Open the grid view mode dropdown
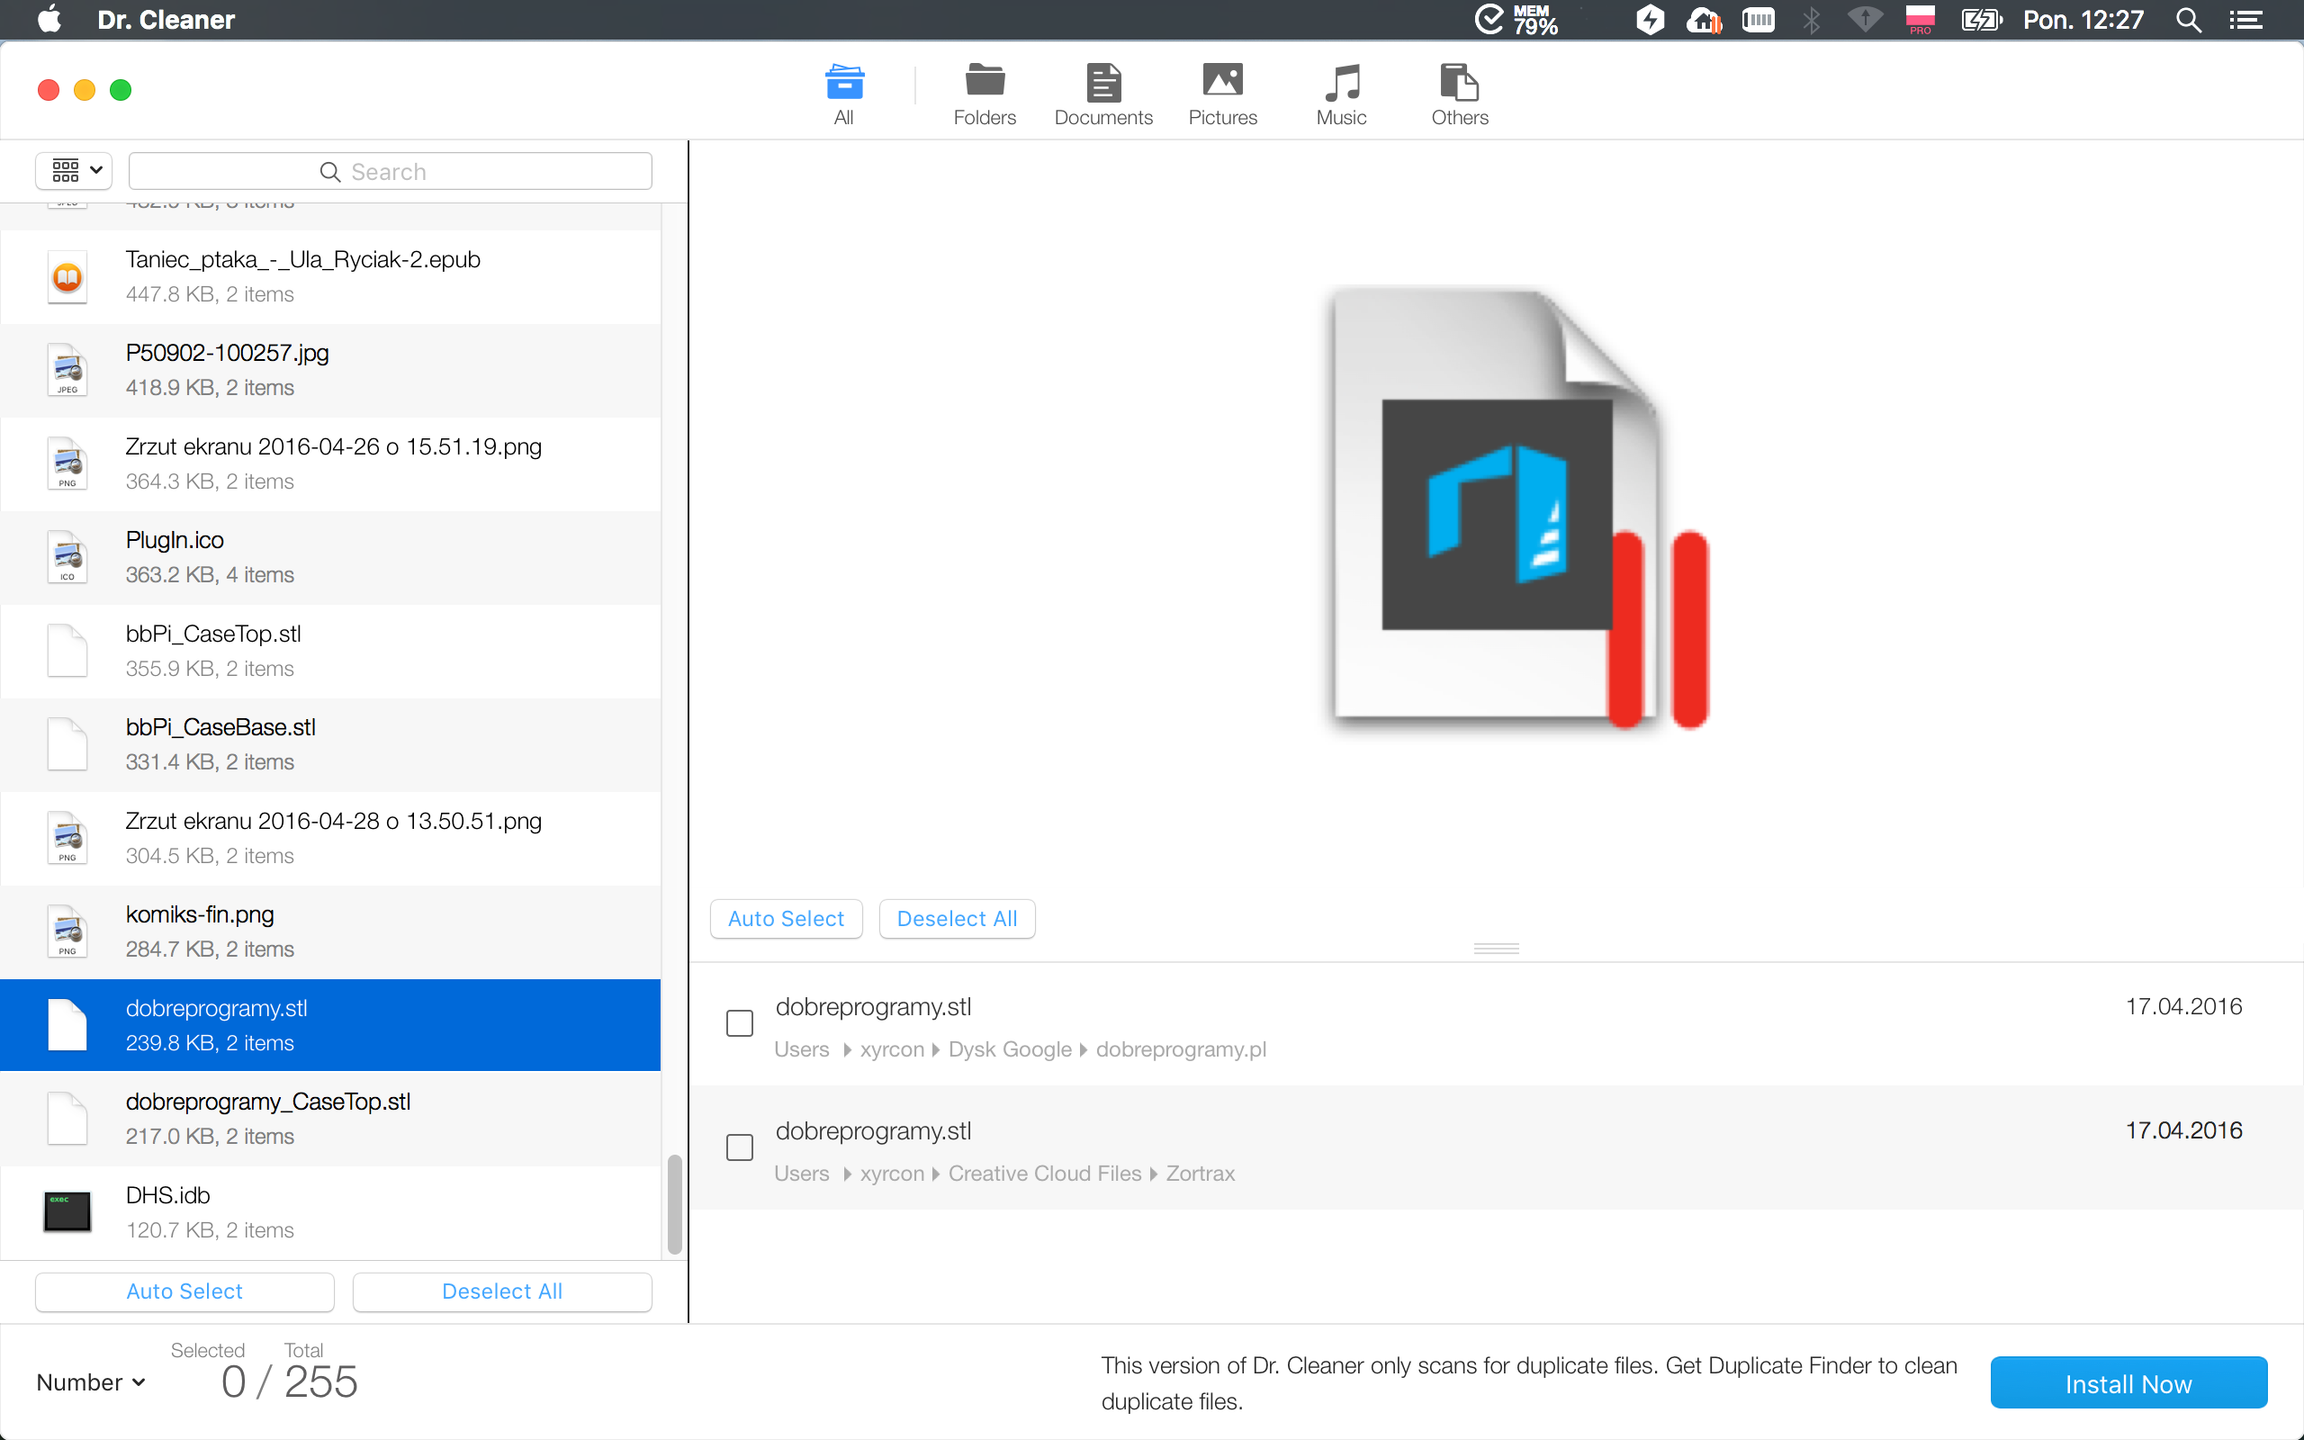 74,171
